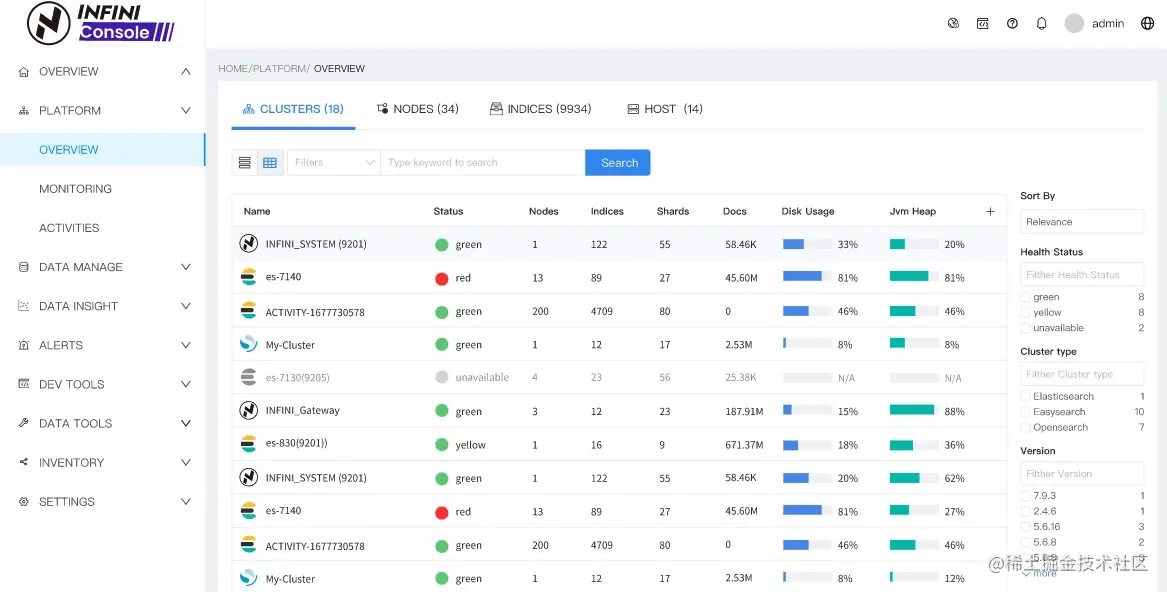Open the Filters dropdown
Image resolution: width=1167 pixels, height=592 pixels.
(x=334, y=162)
